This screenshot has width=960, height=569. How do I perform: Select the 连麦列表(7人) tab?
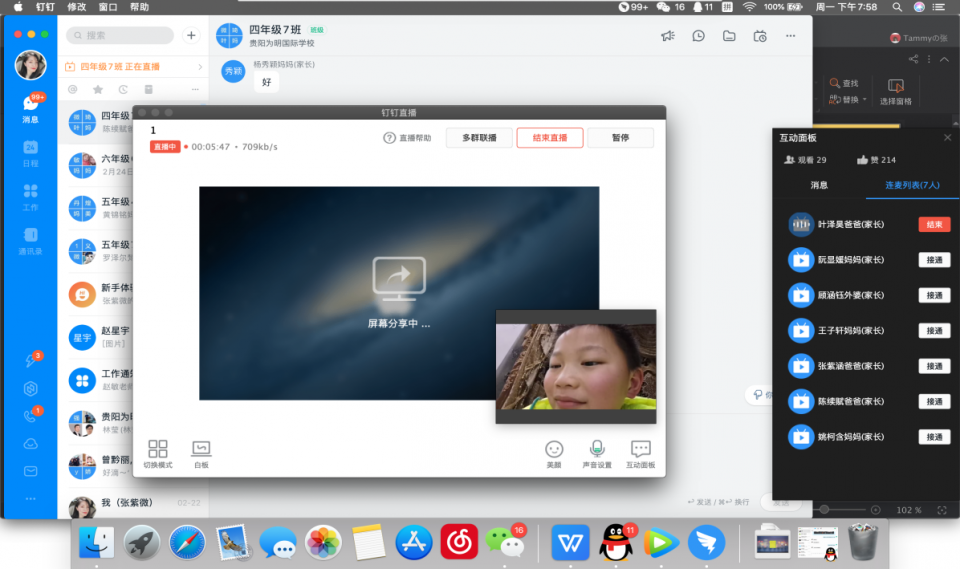(911, 185)
